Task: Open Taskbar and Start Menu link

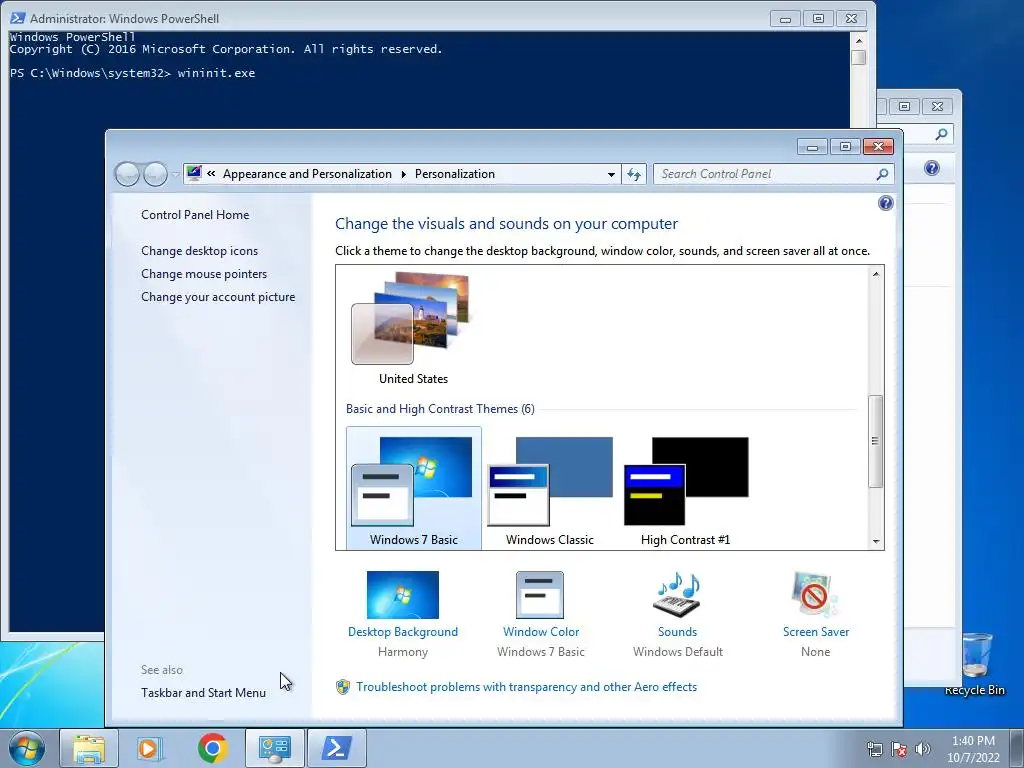Action: pyautogui.click(x=203, y=692)
